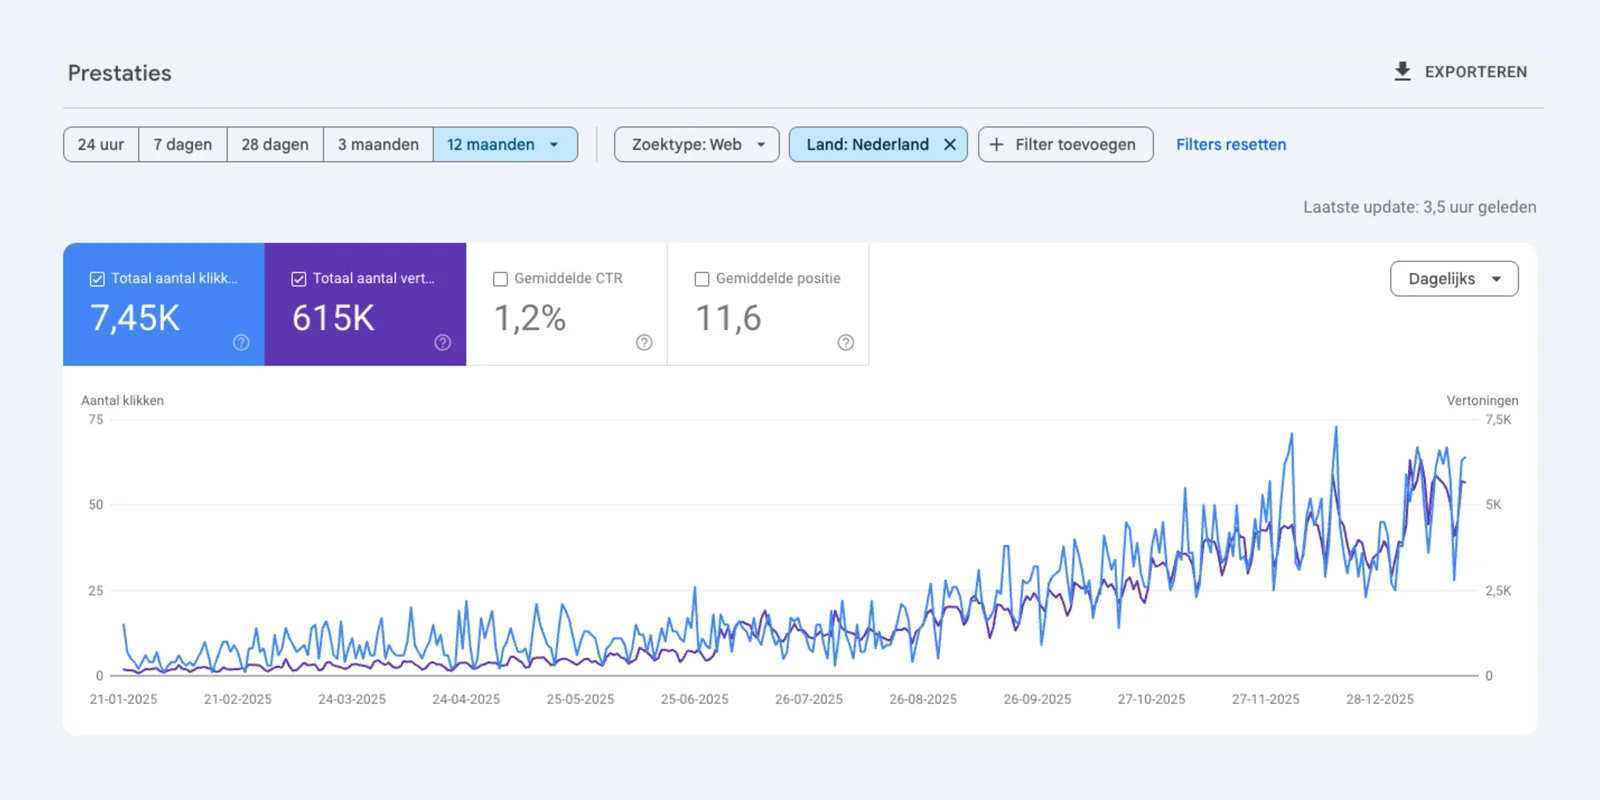
Task: Click the 24-03-2025 axis date
Action: click(352, 700)
